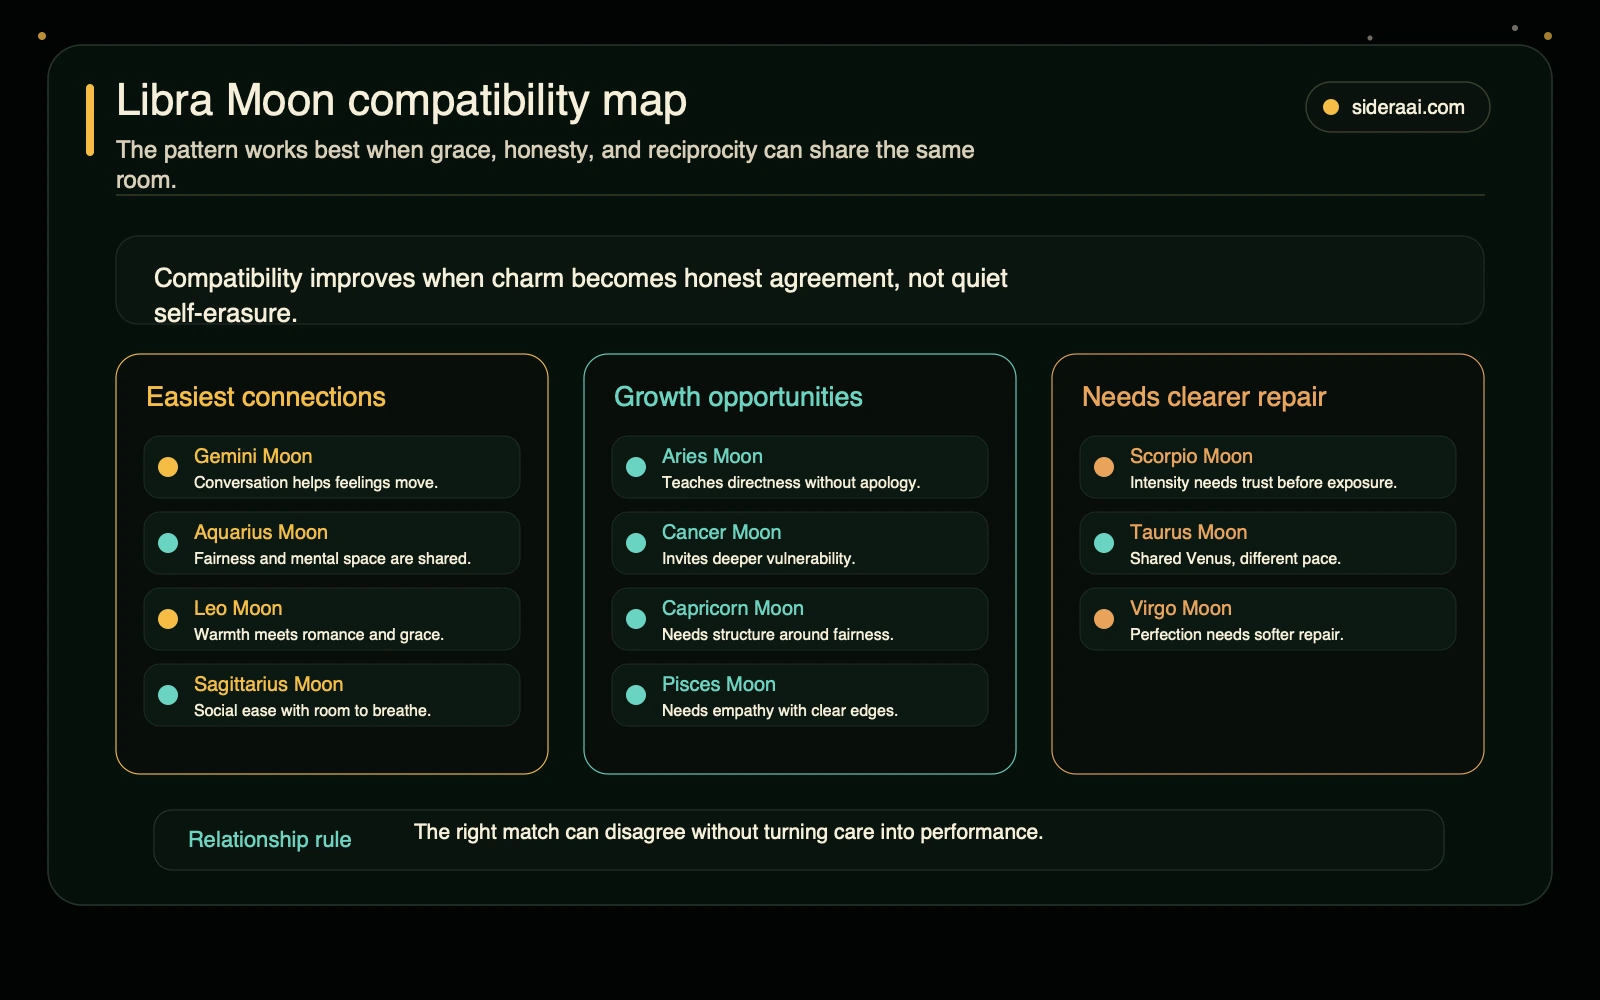Click 'Warmth meets romance and grace.' text

(319, 634)
